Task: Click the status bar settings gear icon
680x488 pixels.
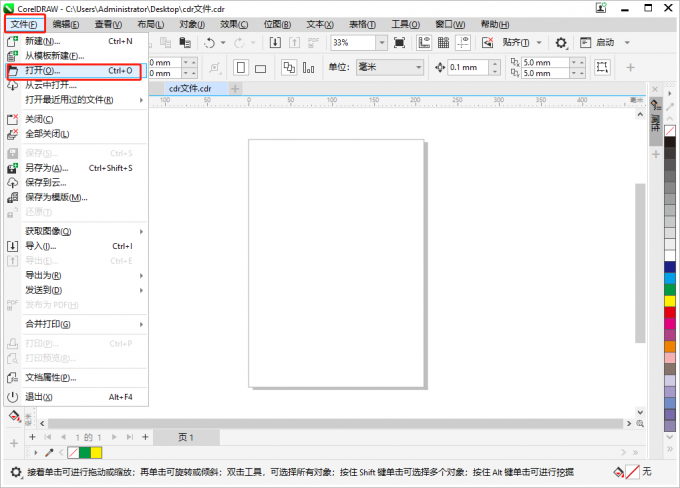Action: click(16, 472)
